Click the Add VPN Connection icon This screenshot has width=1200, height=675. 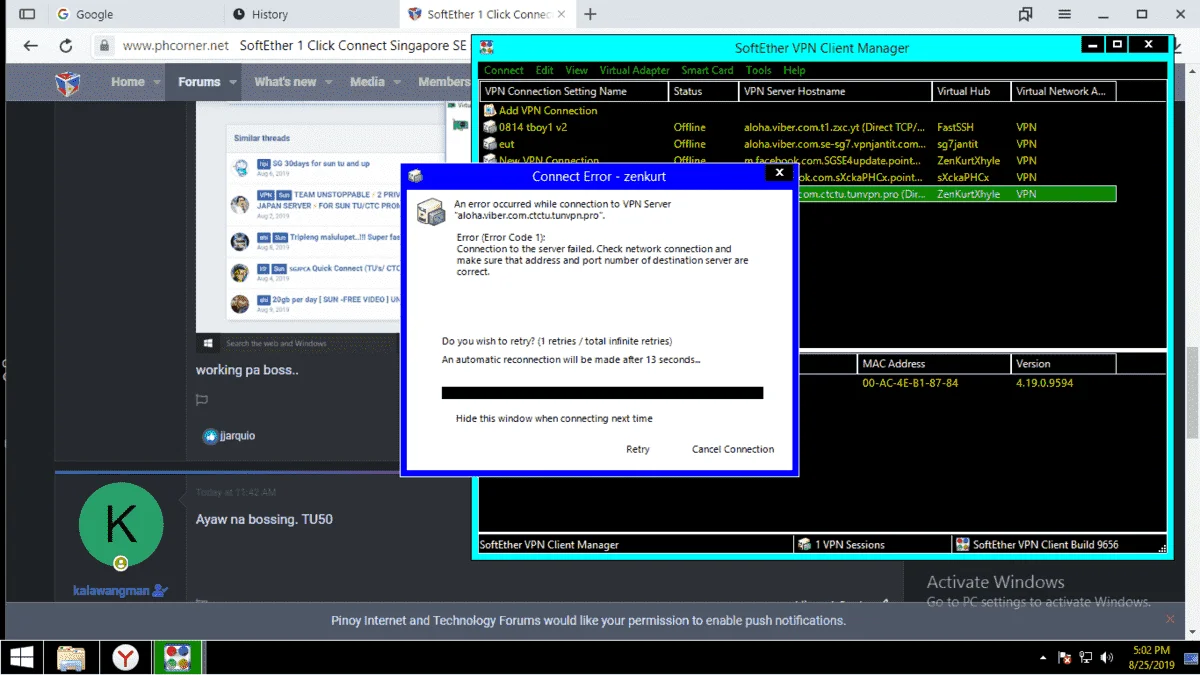(x=489, y=110)
